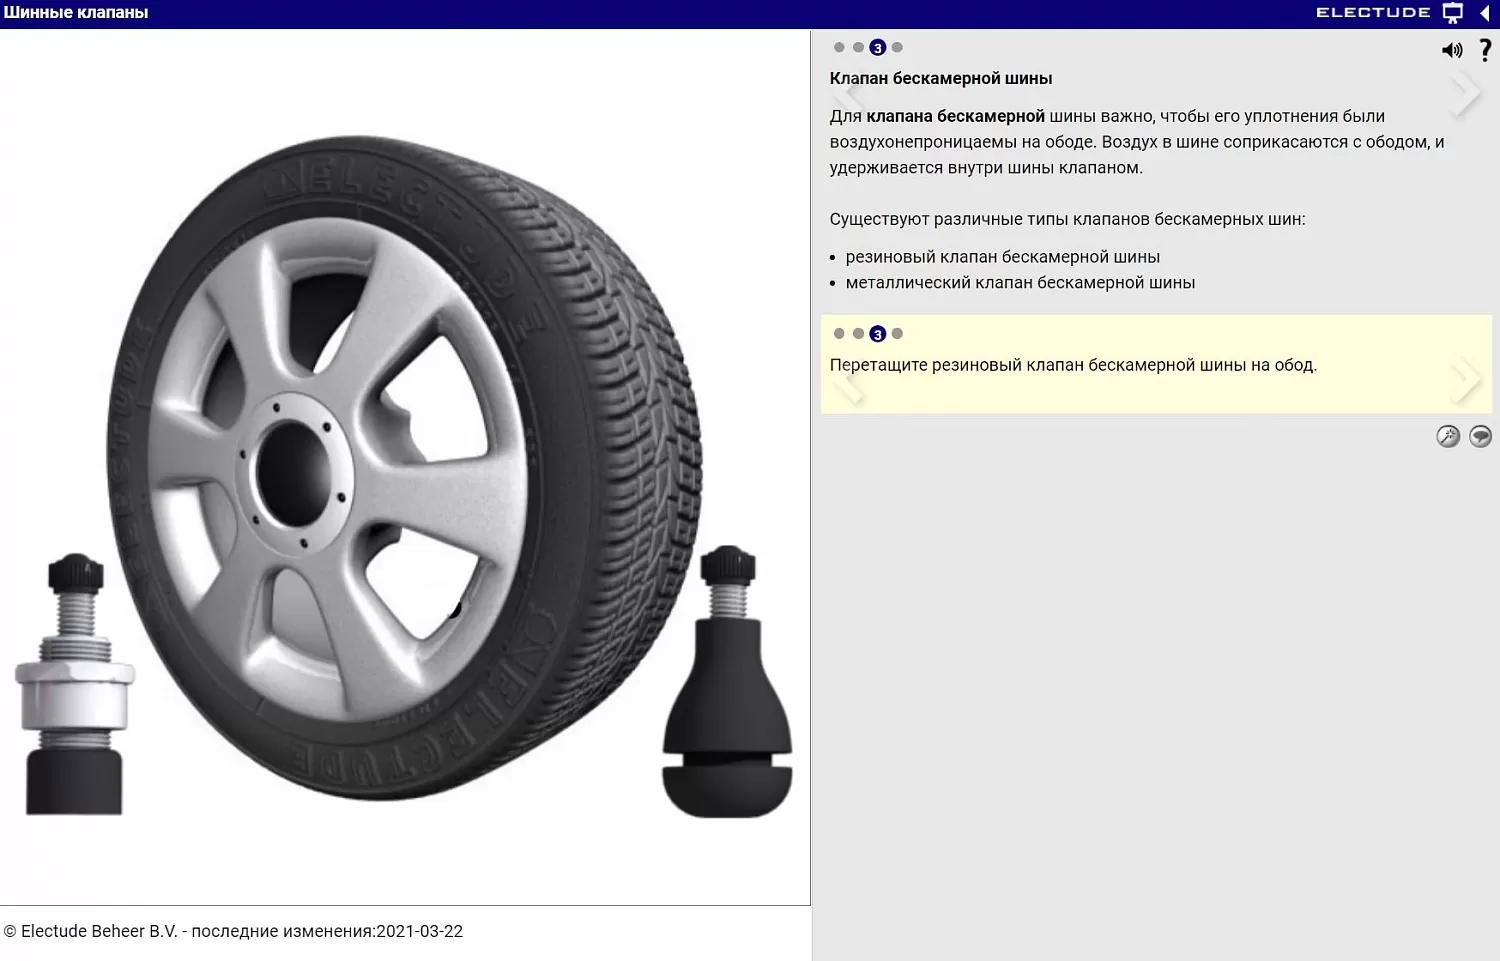Select second page dot in top pagination

coord(858,47)
